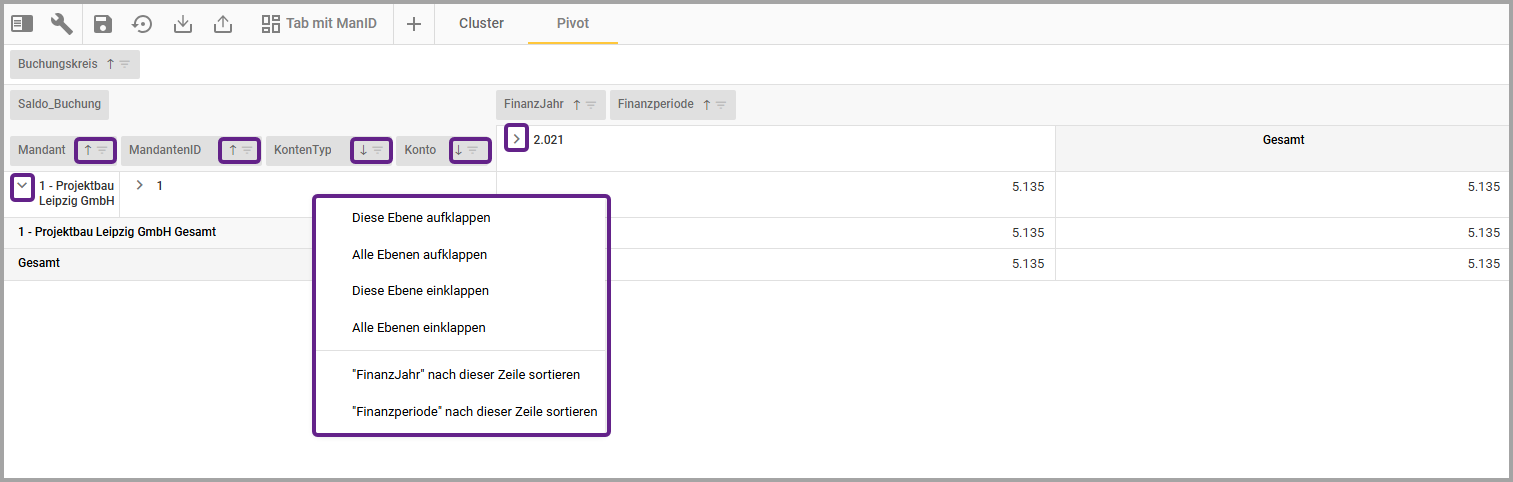Click the Buchungskreis filter field chip

coord(58,64)
